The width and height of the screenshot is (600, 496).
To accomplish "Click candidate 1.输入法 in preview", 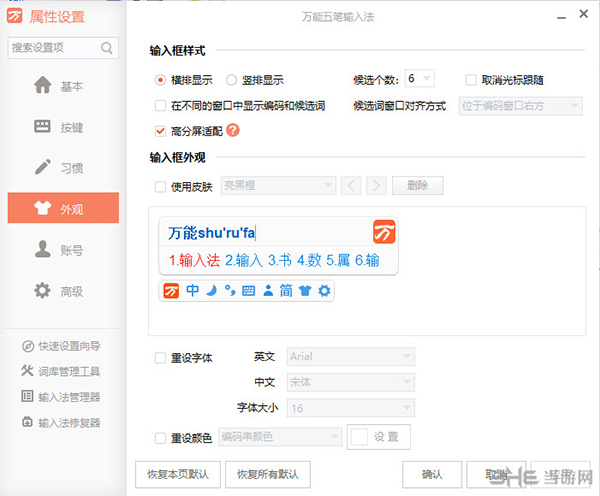I will coord(195,261).
